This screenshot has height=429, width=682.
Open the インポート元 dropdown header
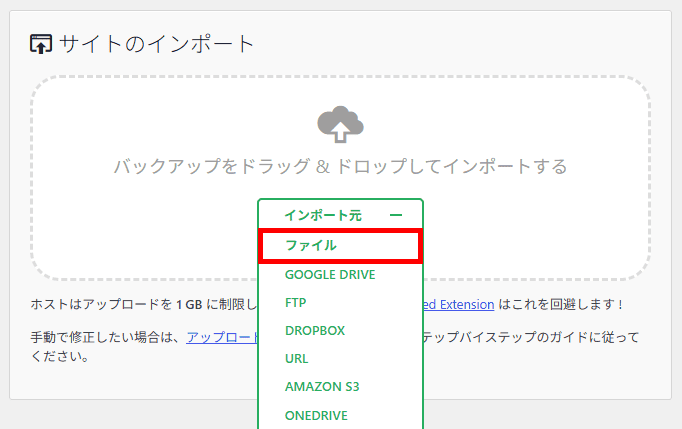pyautogui.click(x=341, y=215)
